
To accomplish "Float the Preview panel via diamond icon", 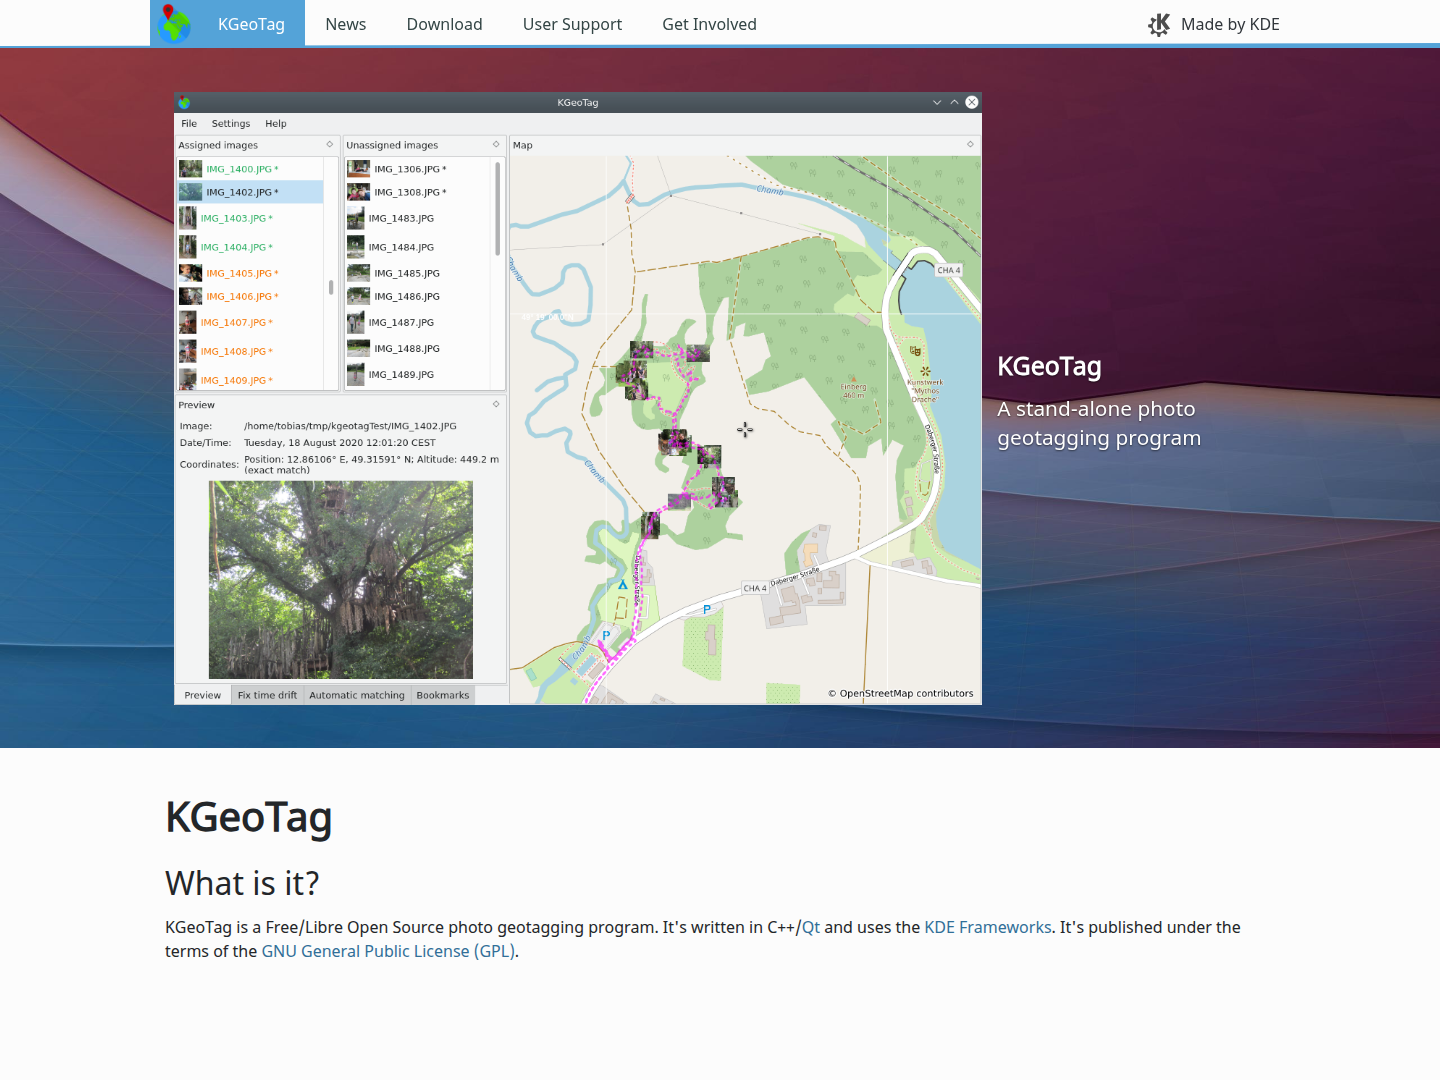I will point(496,404).
